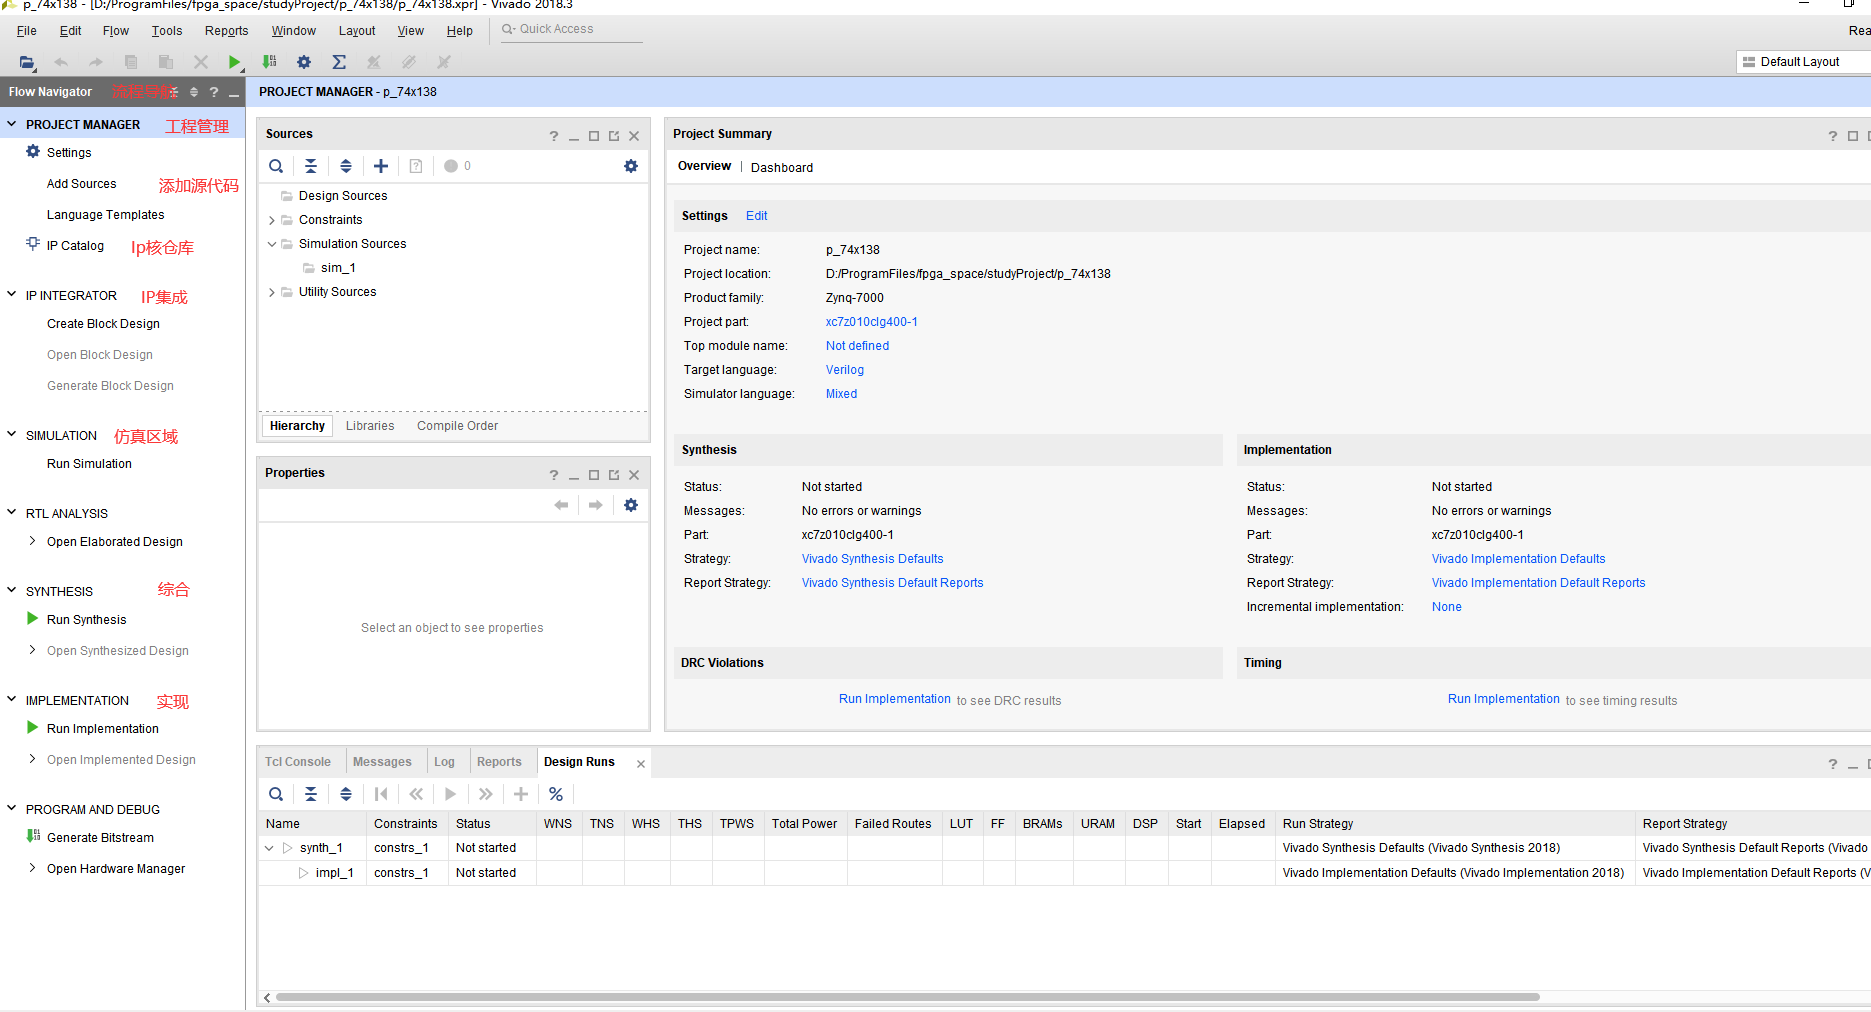Click Generate Bitstream in Flow Navigator
The image size is (1871, 1012).
[x=100, y=838]
